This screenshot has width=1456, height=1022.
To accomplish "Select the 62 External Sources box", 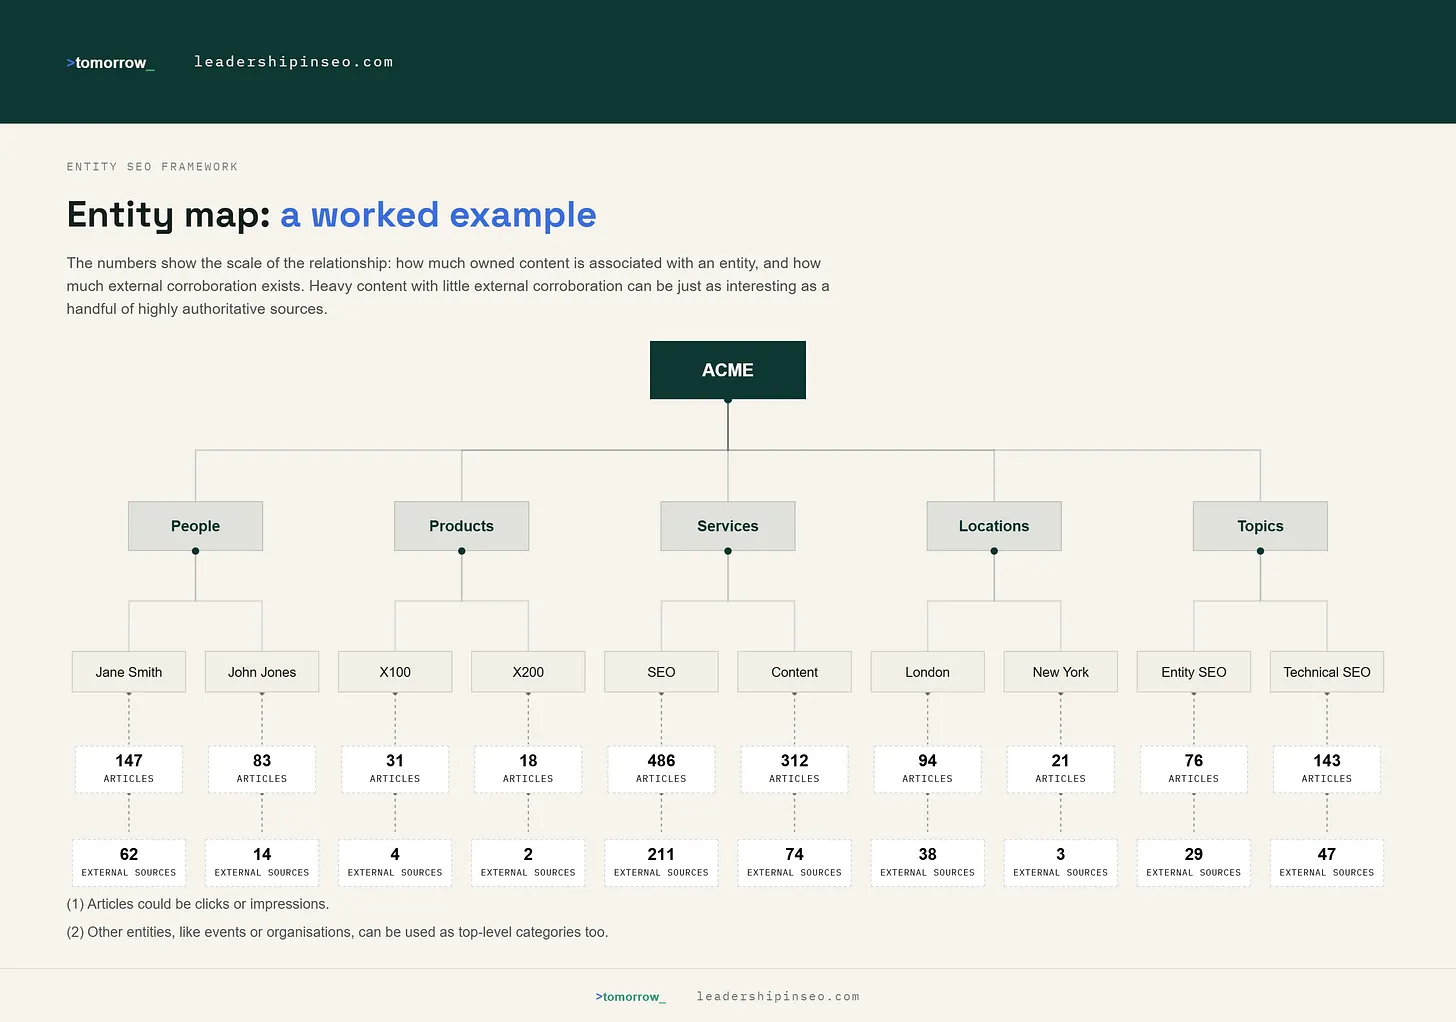I will [129, 863].
